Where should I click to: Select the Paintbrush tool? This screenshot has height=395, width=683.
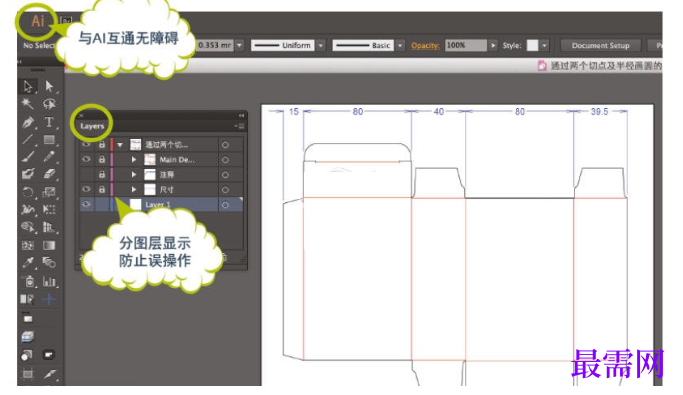coord(28,157)
